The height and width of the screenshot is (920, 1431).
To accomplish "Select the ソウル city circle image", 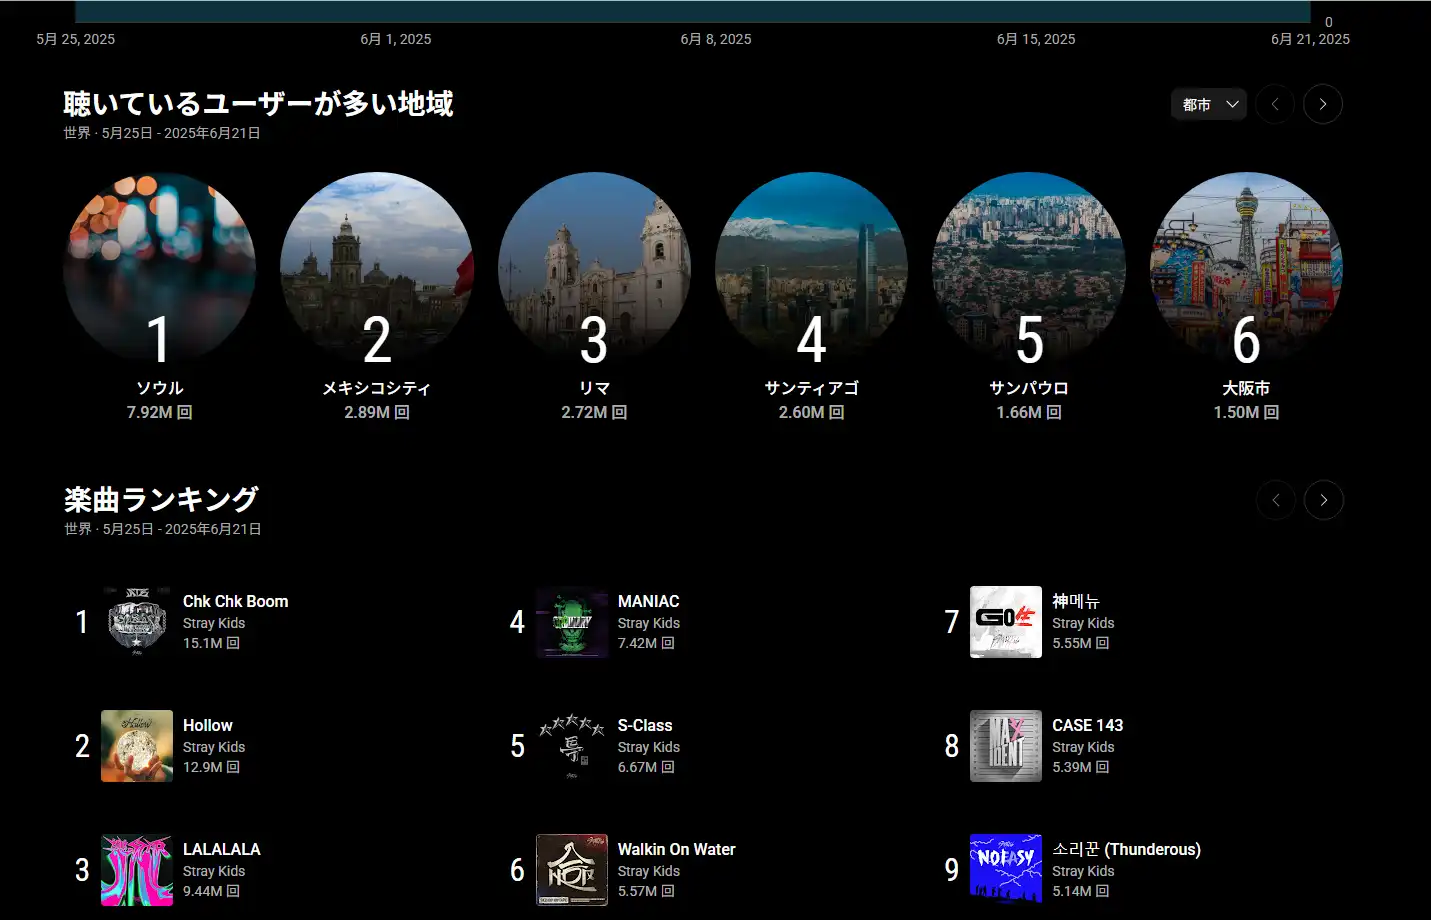I will [159, 268].
